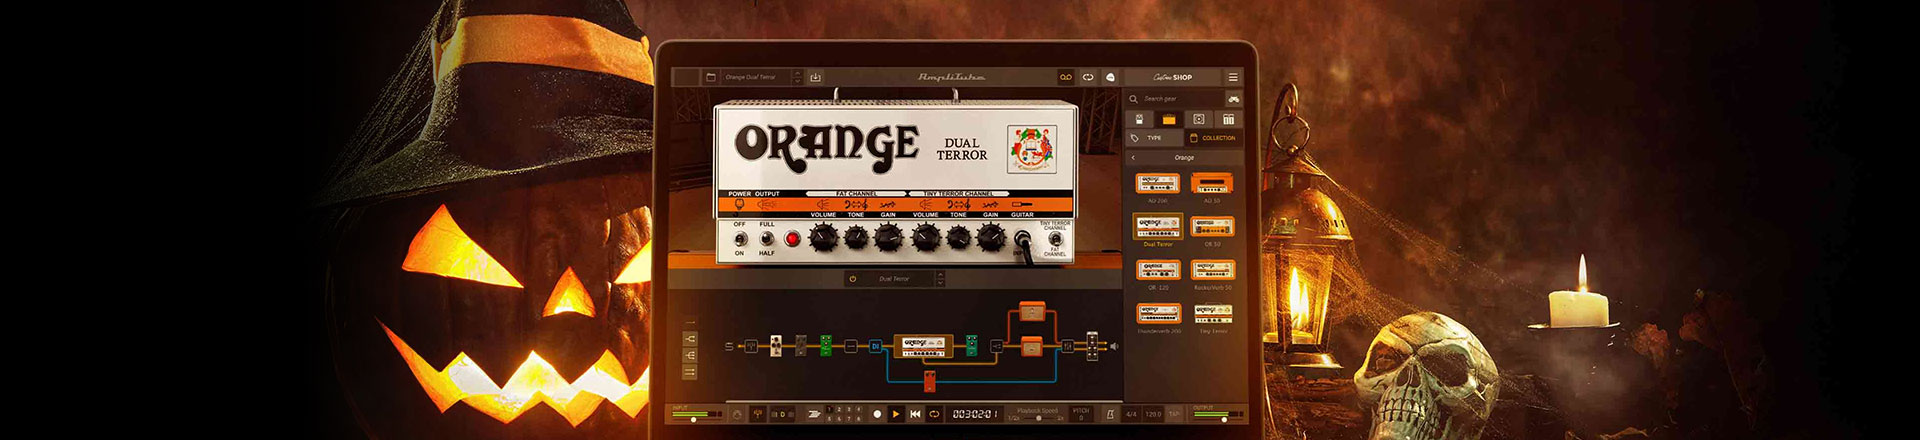The height and width of the screenshot is (440, 1920).
Task: Select the upper orange cabinet block
Action: point(1031,310)
